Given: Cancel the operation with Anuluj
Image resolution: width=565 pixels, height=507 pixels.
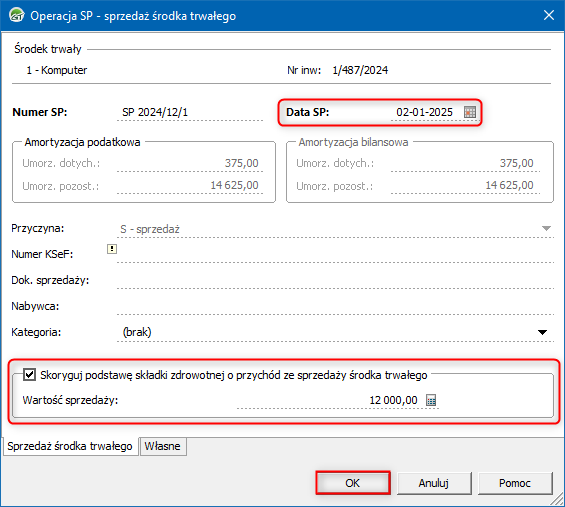Looking at the screenshot, I should [x=434, y=483].
